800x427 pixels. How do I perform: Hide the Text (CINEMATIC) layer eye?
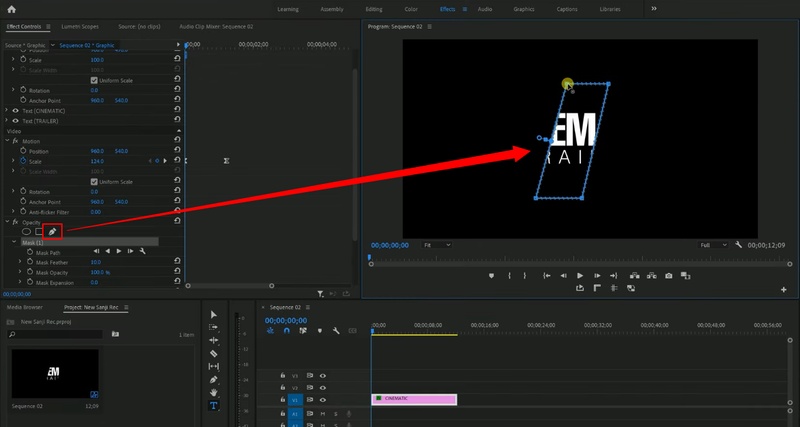coord(14,110)
